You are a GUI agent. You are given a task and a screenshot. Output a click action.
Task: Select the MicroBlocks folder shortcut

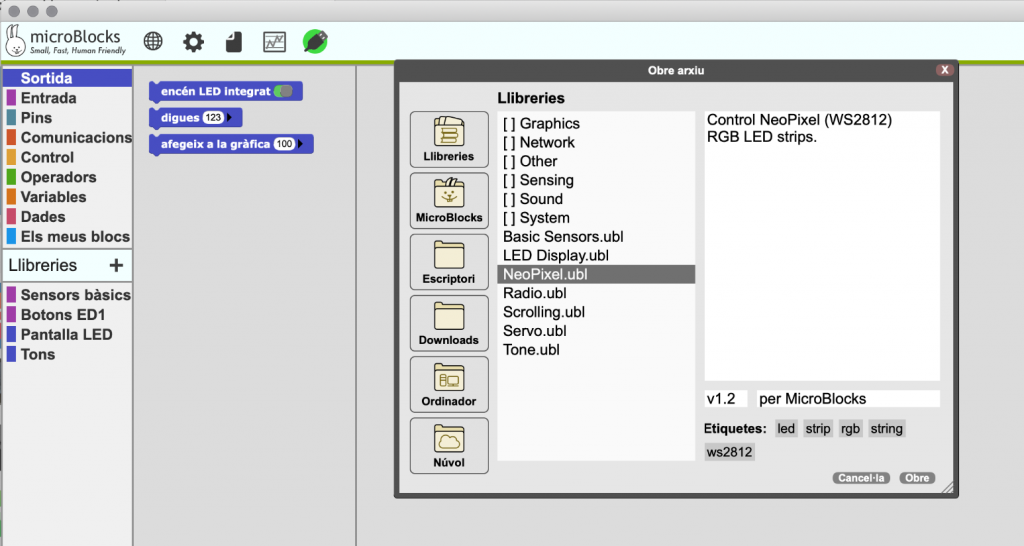[449, 201]
